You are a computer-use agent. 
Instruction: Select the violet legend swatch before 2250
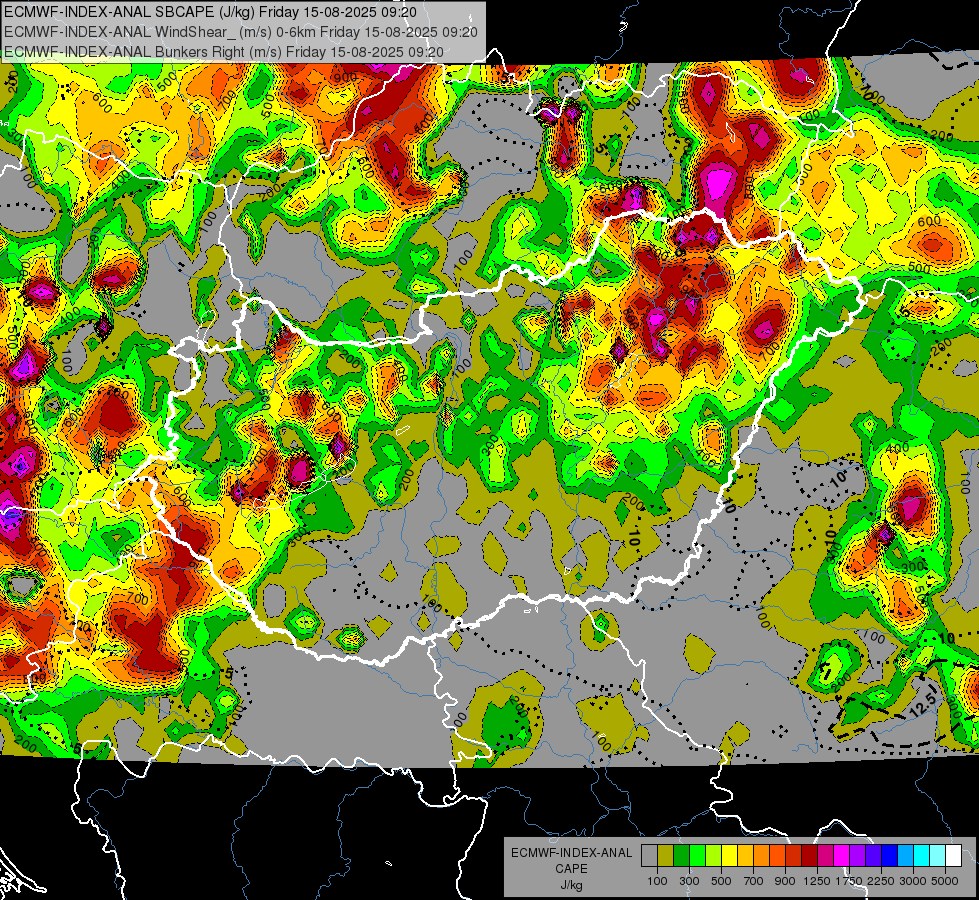click(873, 855)
